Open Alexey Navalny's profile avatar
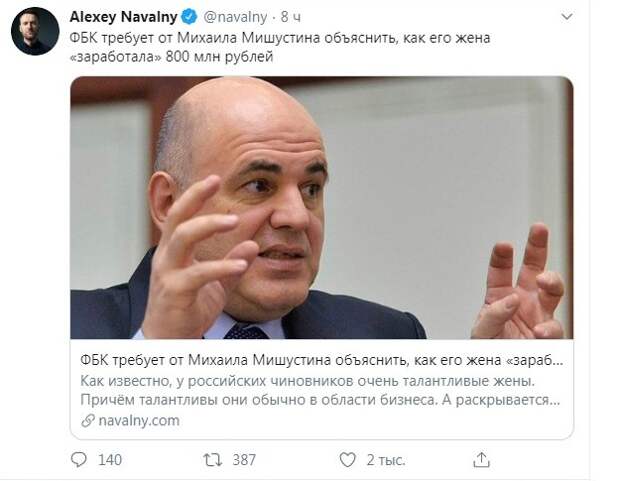 (35, 31)
